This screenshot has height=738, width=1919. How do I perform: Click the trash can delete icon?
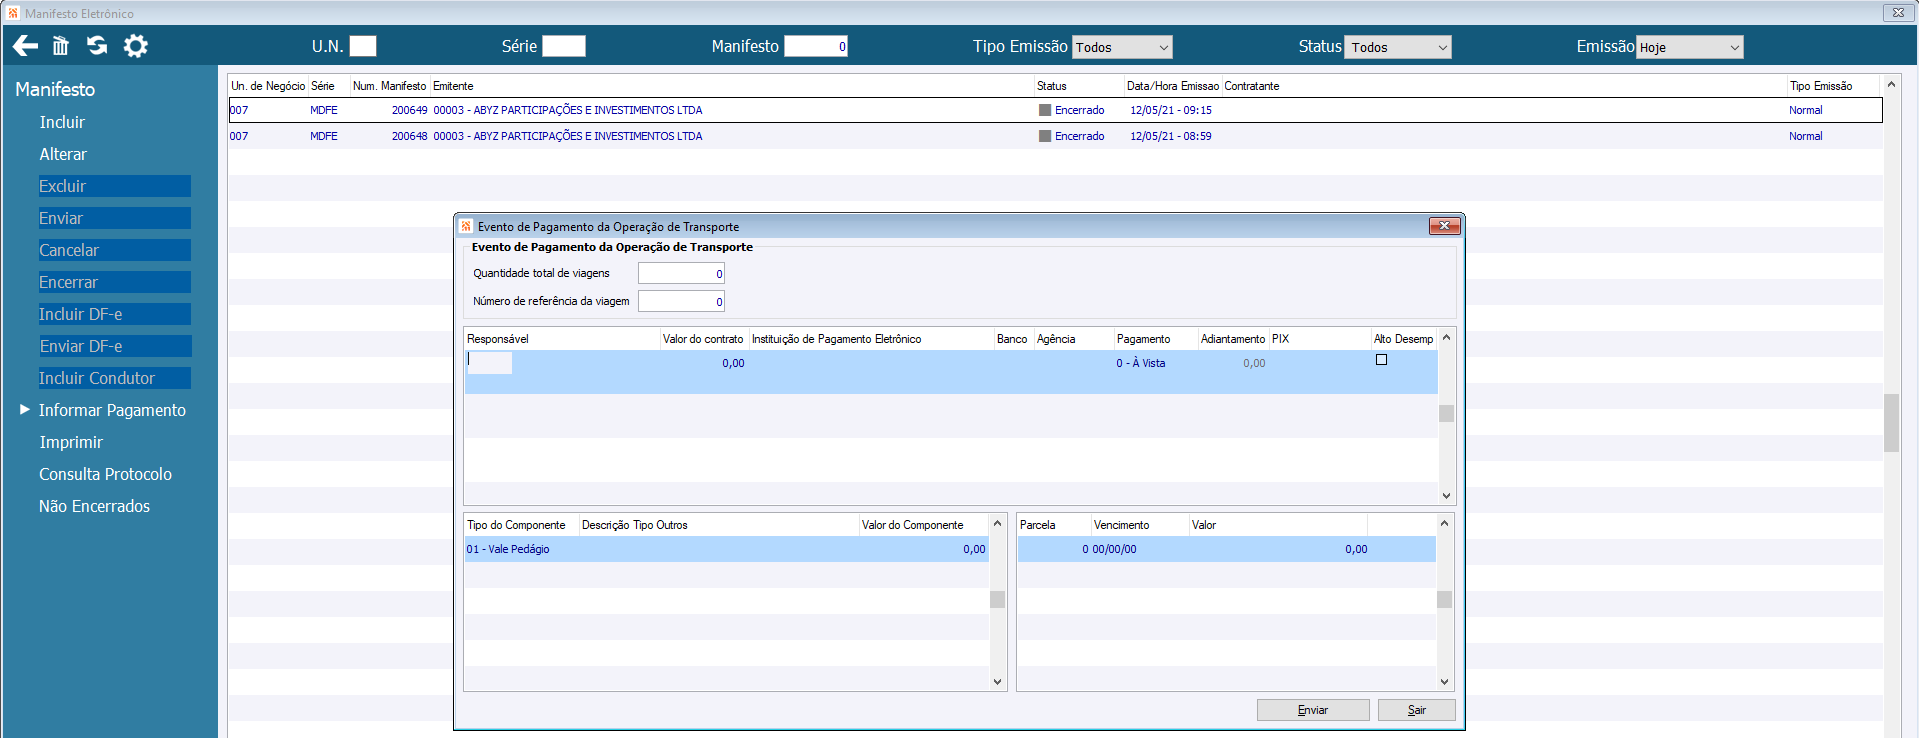[61, 46]
